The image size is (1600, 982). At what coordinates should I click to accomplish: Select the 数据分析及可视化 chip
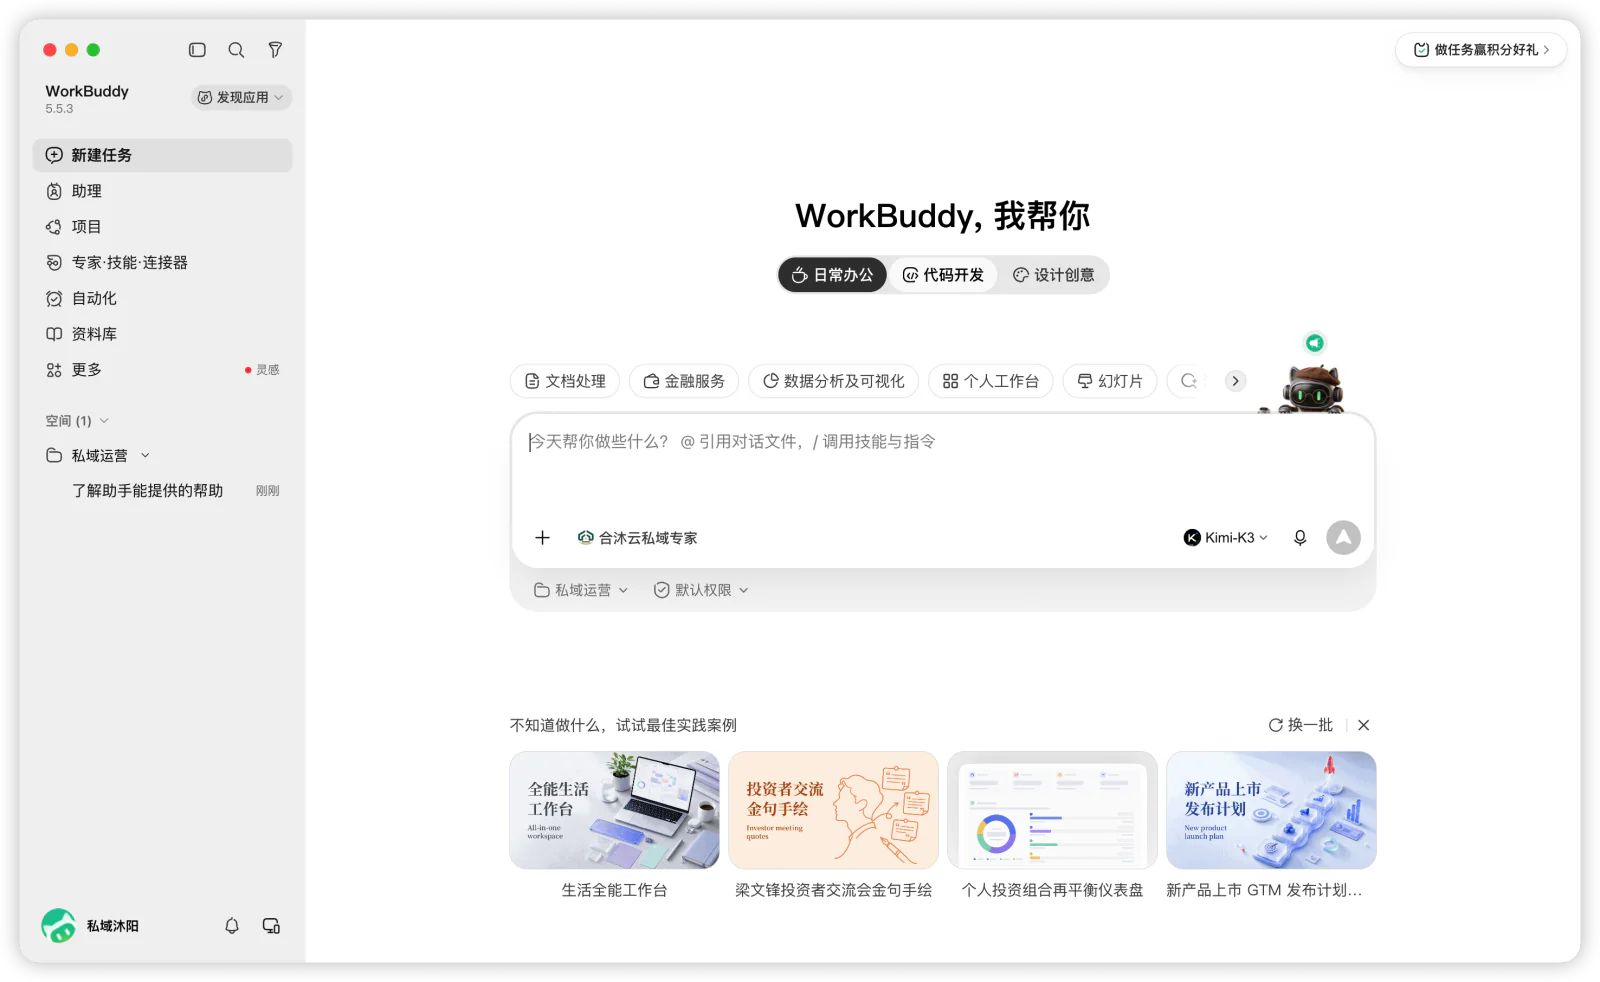834,381
